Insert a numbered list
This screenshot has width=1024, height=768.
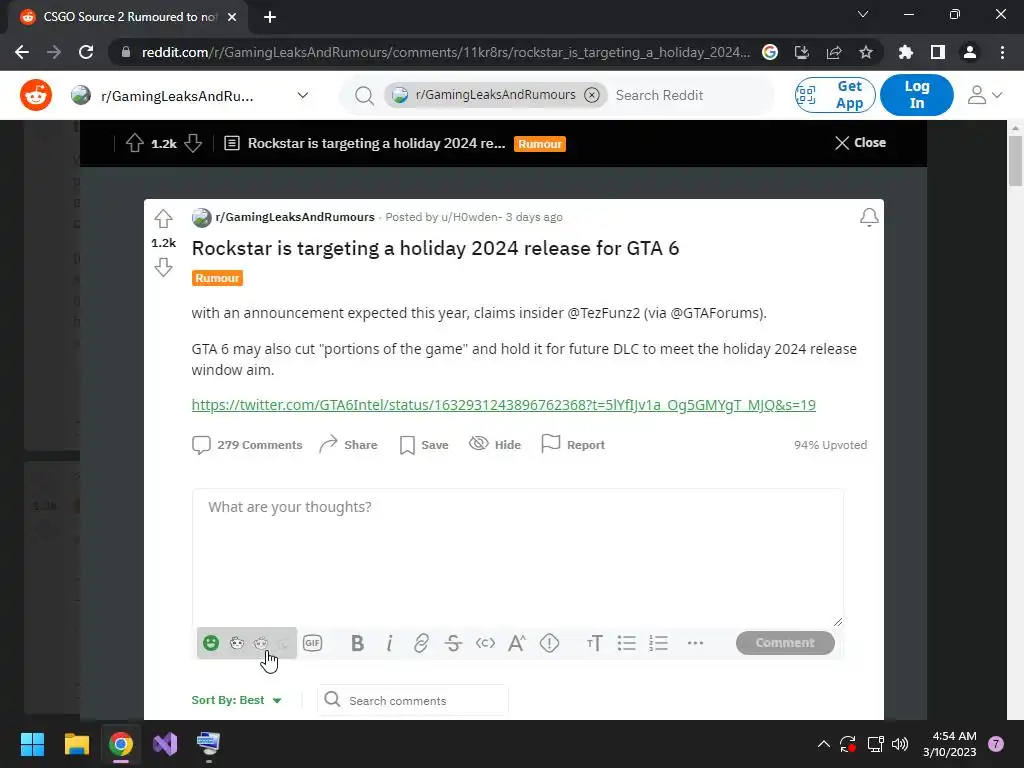658,643
